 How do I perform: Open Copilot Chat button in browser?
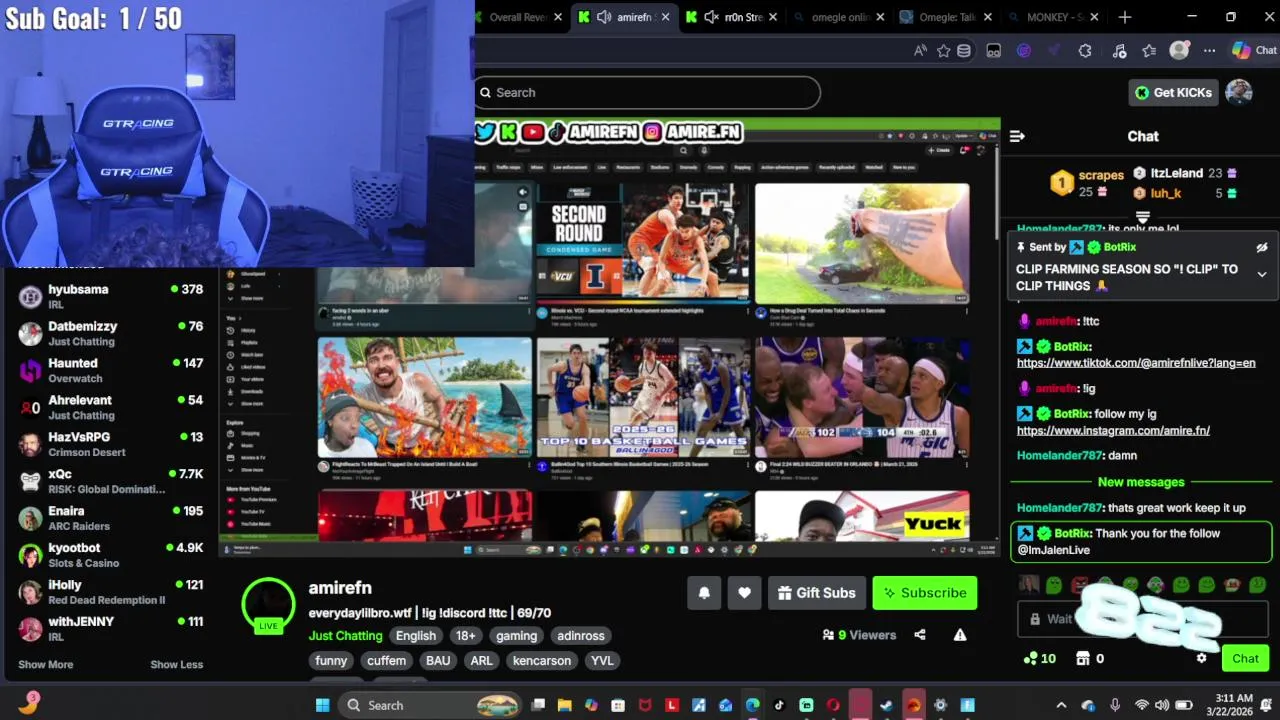(x=1254, y=50)
